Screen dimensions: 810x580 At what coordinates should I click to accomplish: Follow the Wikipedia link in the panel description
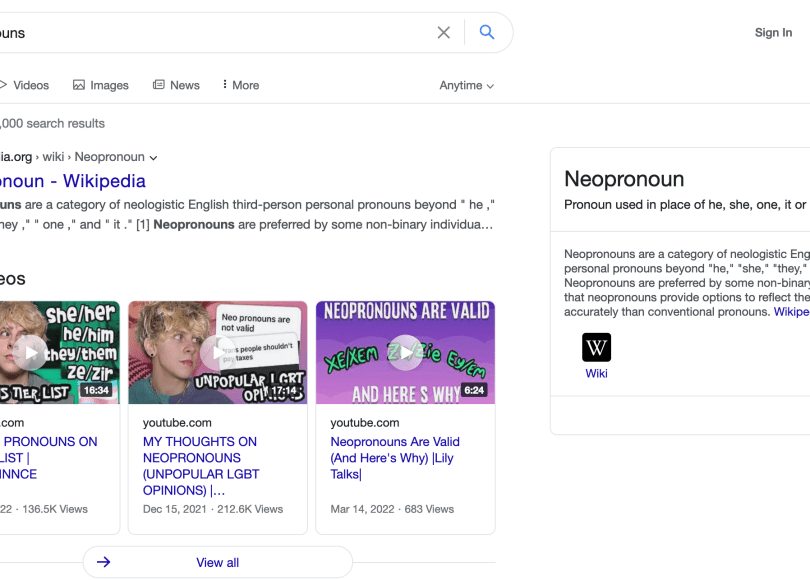(x=791, y=312)
